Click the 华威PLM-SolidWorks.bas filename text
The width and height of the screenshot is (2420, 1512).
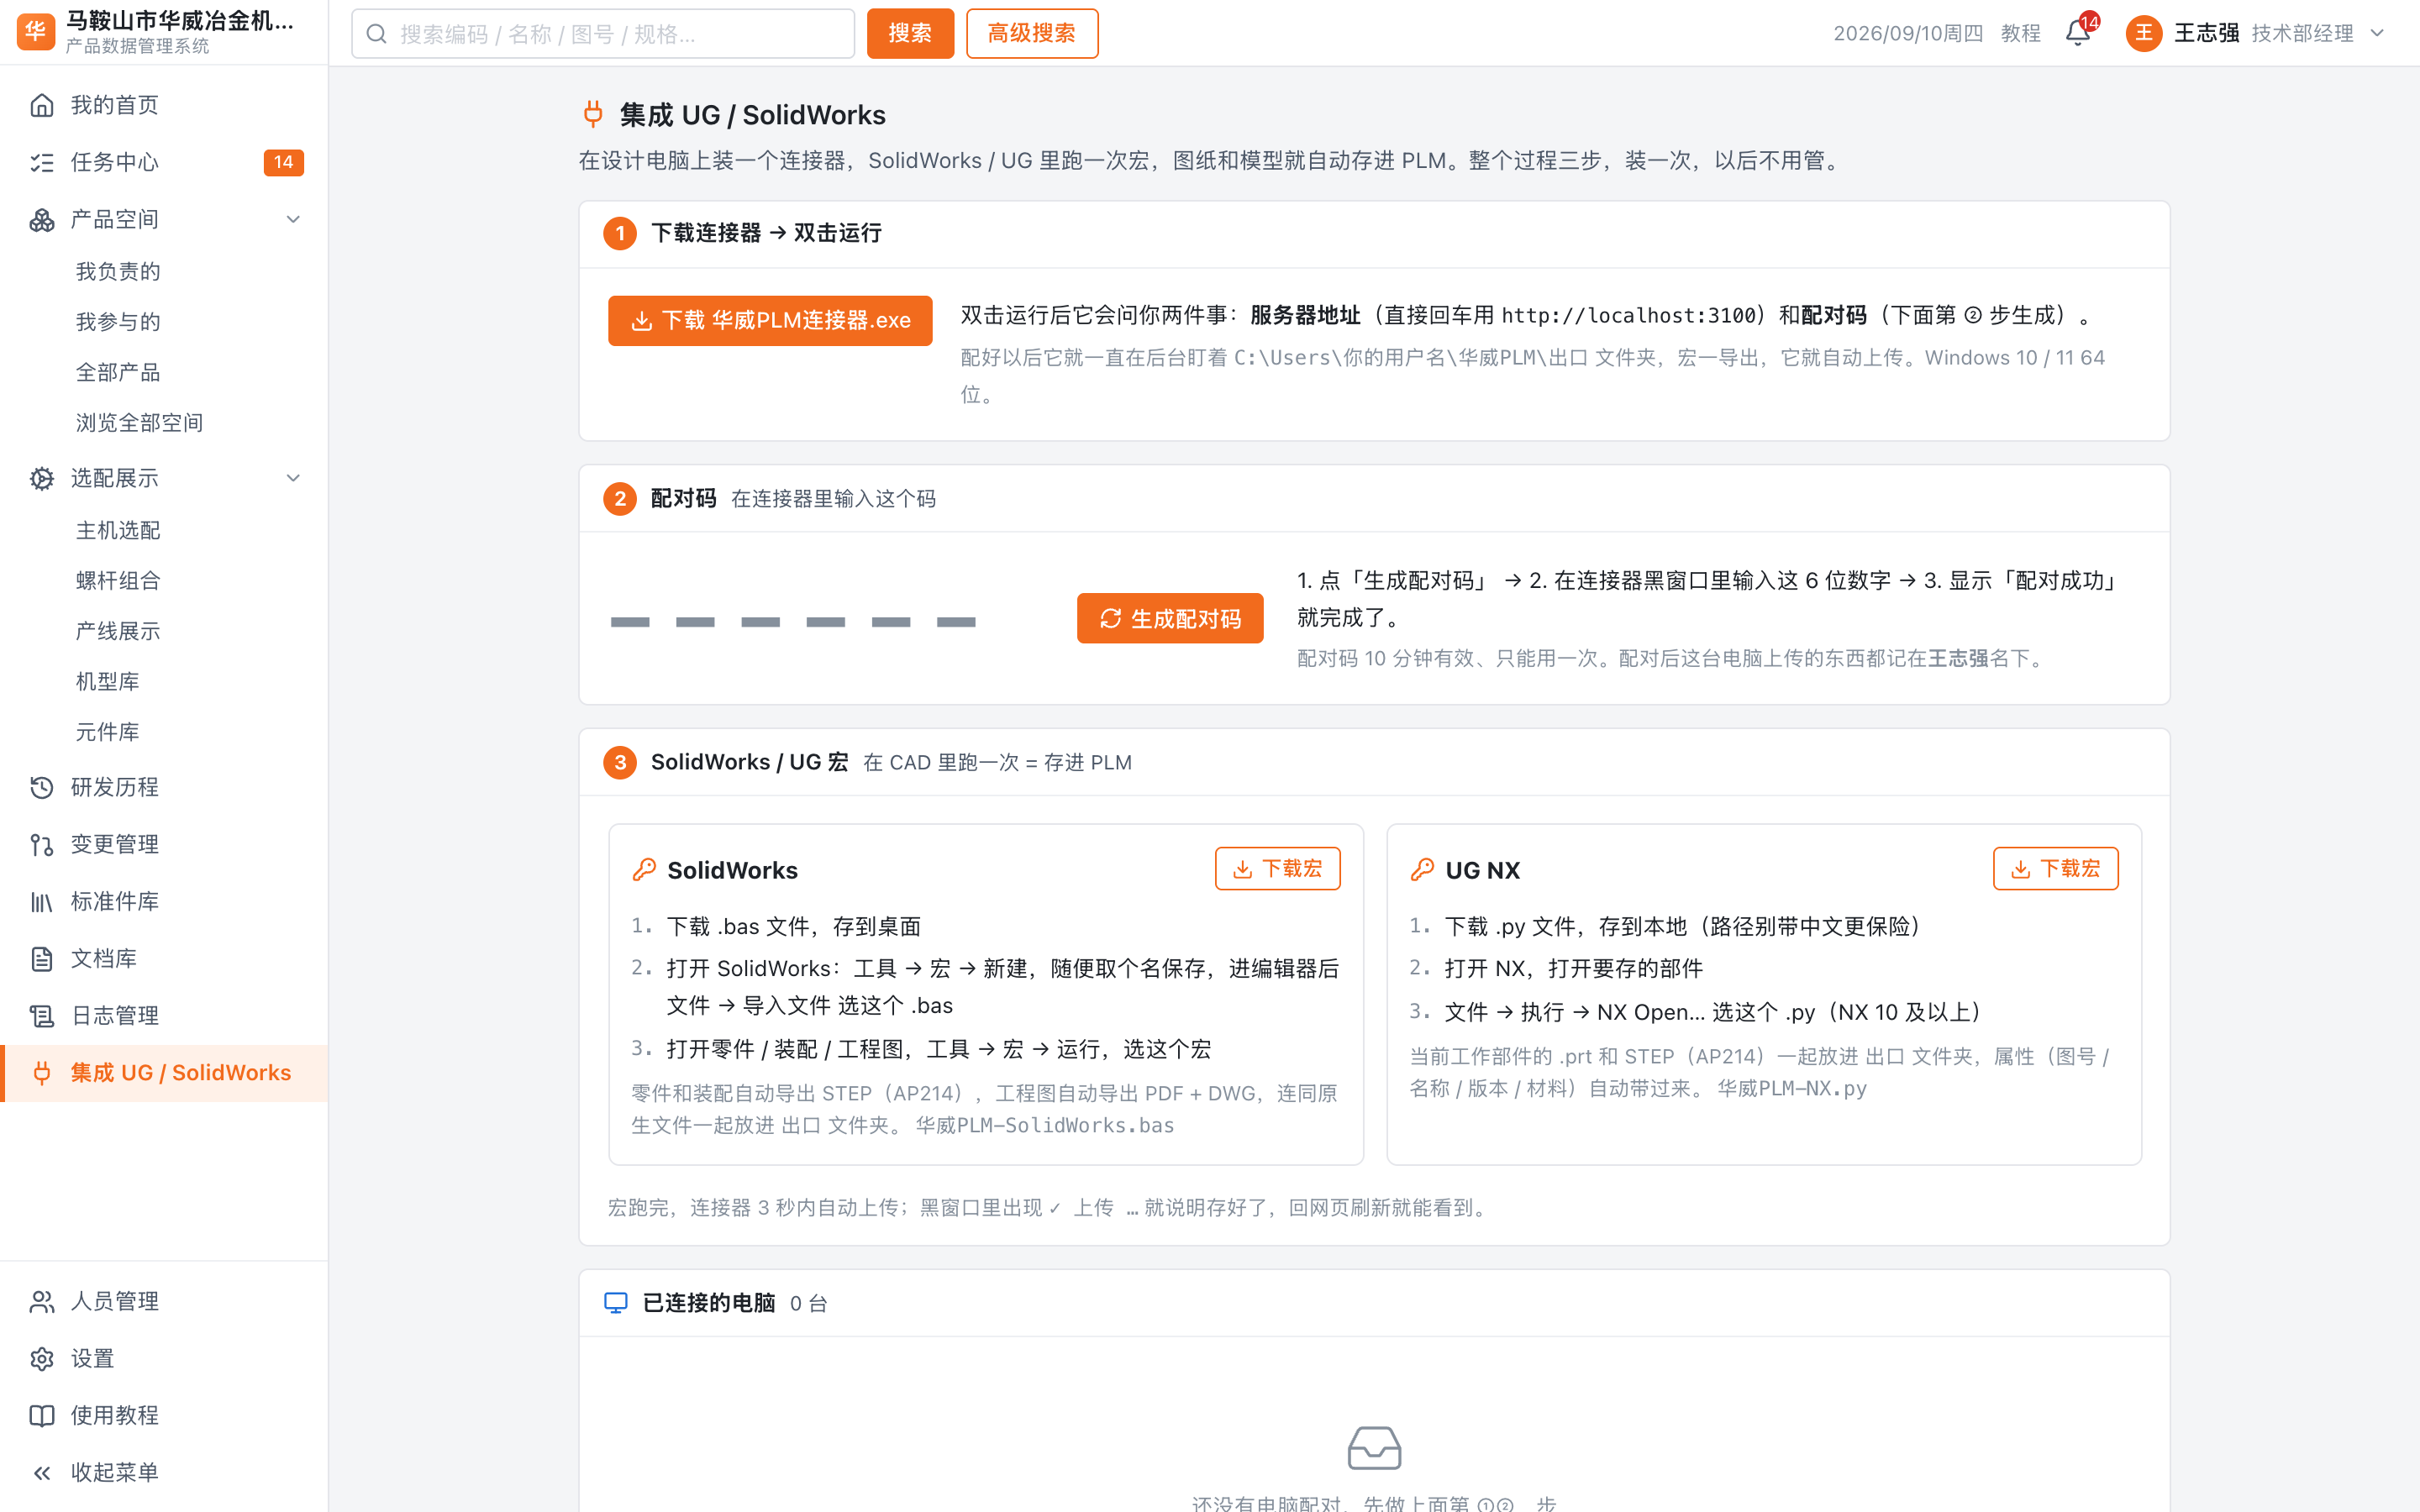point(1045,1125)
